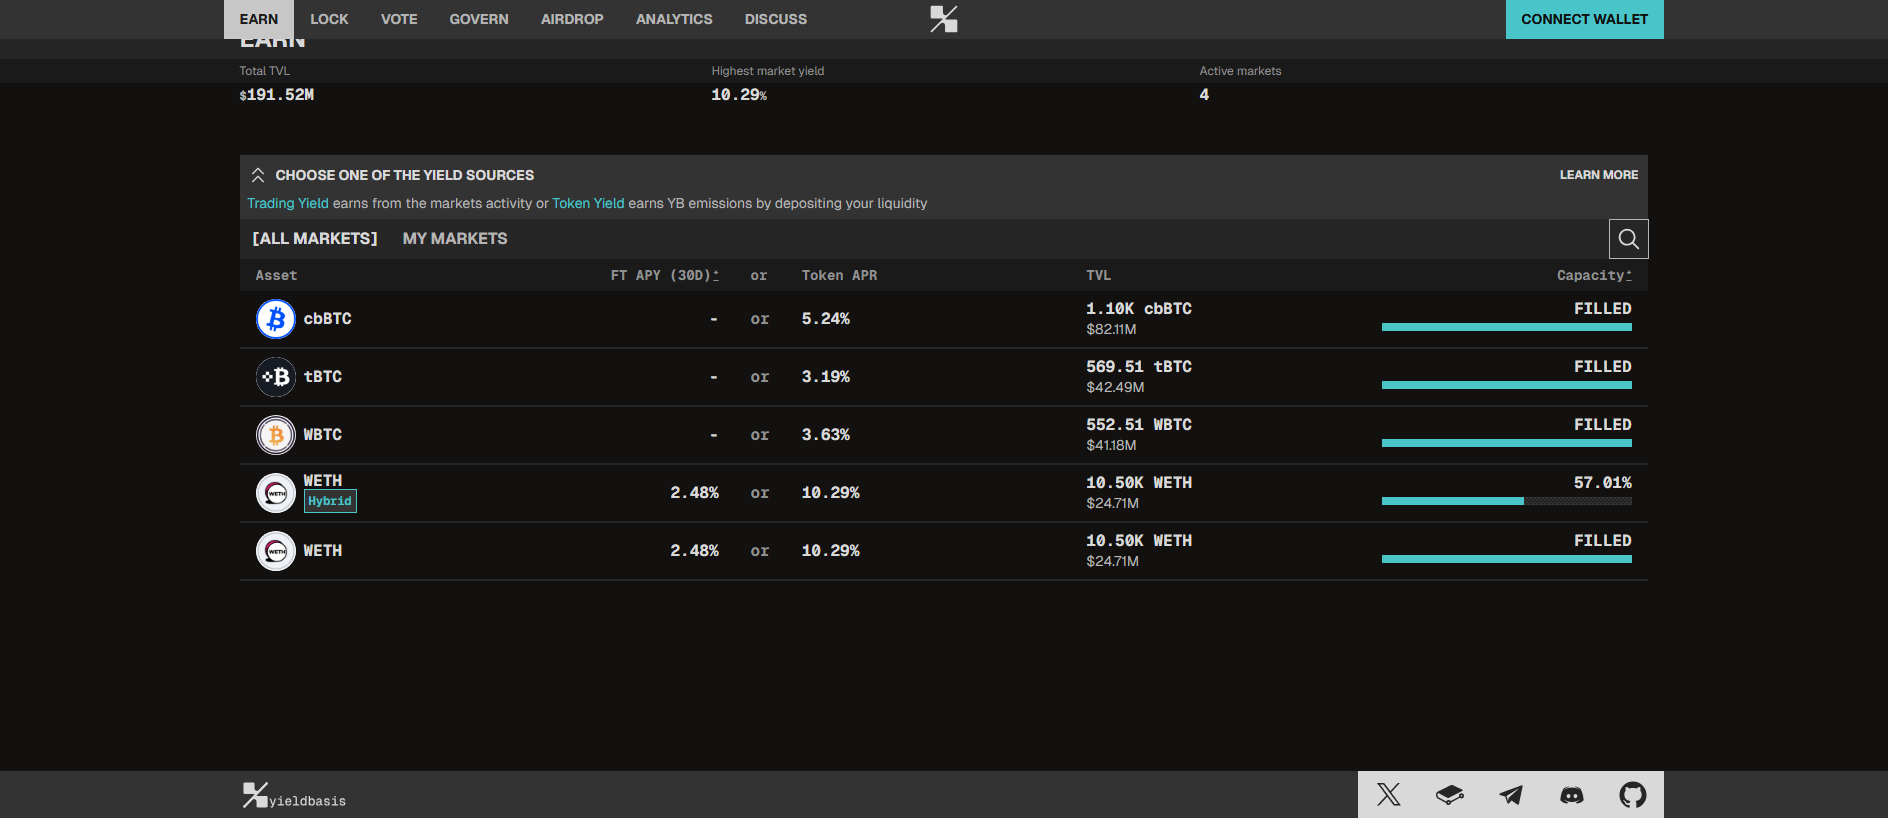Click the WBTC coin icon
The width and height of the screenshot is (1888, 818).
pos(276,435)
